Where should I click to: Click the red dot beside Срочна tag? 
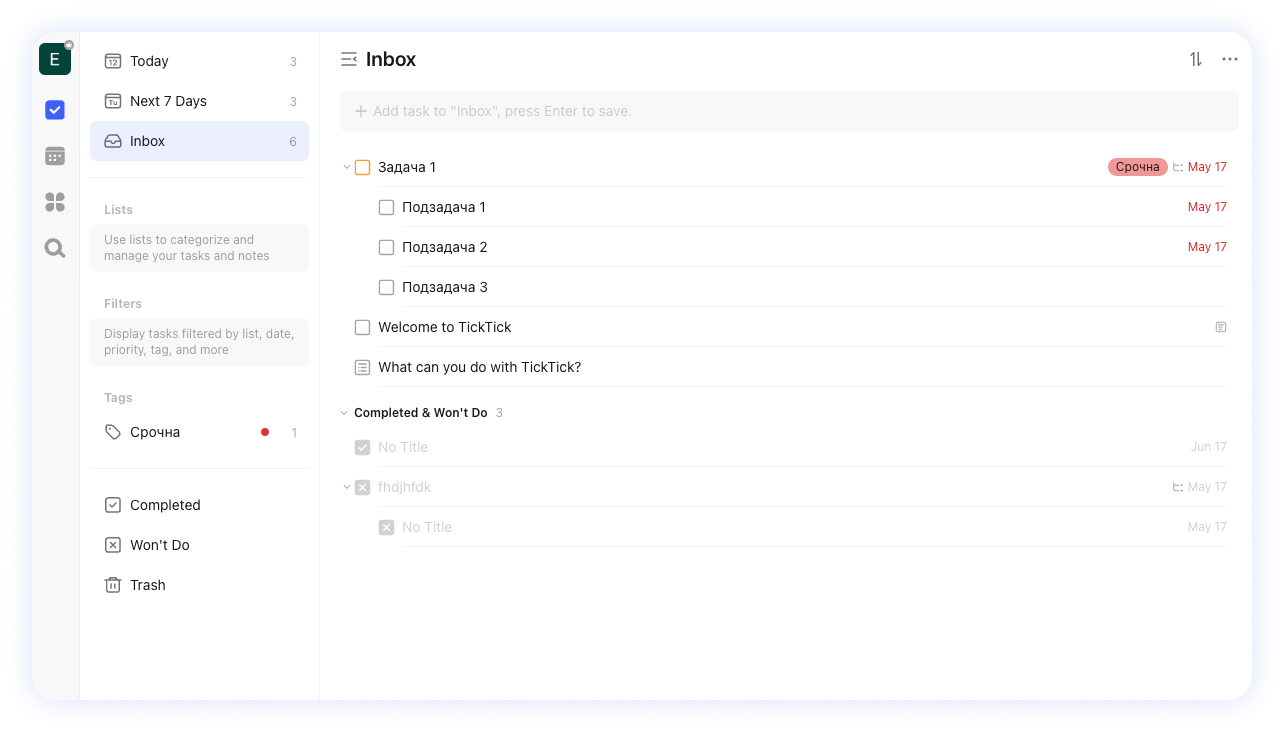point(265,432)
